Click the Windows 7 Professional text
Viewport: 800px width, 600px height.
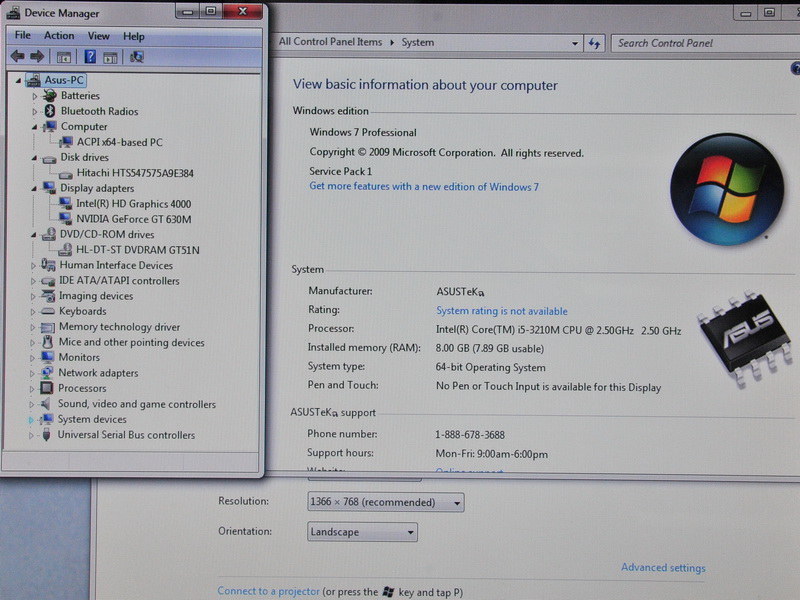[363, 132]
